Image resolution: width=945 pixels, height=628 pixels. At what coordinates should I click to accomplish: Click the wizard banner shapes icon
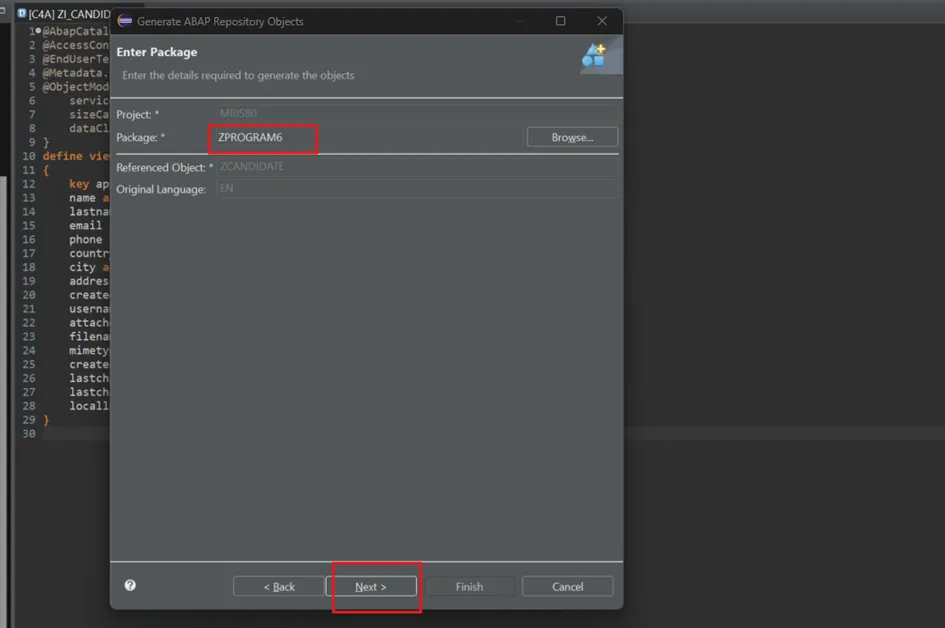594,56
